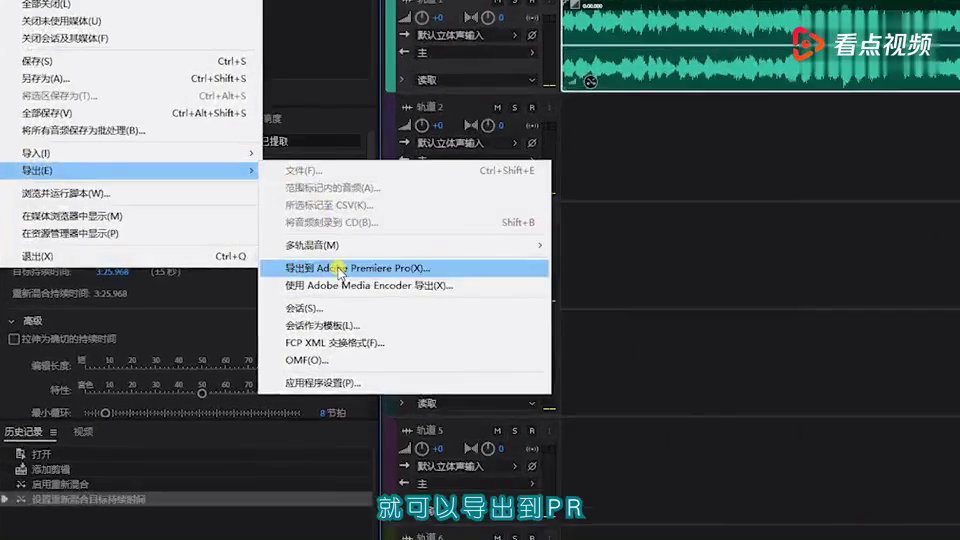Click 全部保存(V) menu item
The width and height of the screenshot is (960, 540).
[x=129, y=113]
